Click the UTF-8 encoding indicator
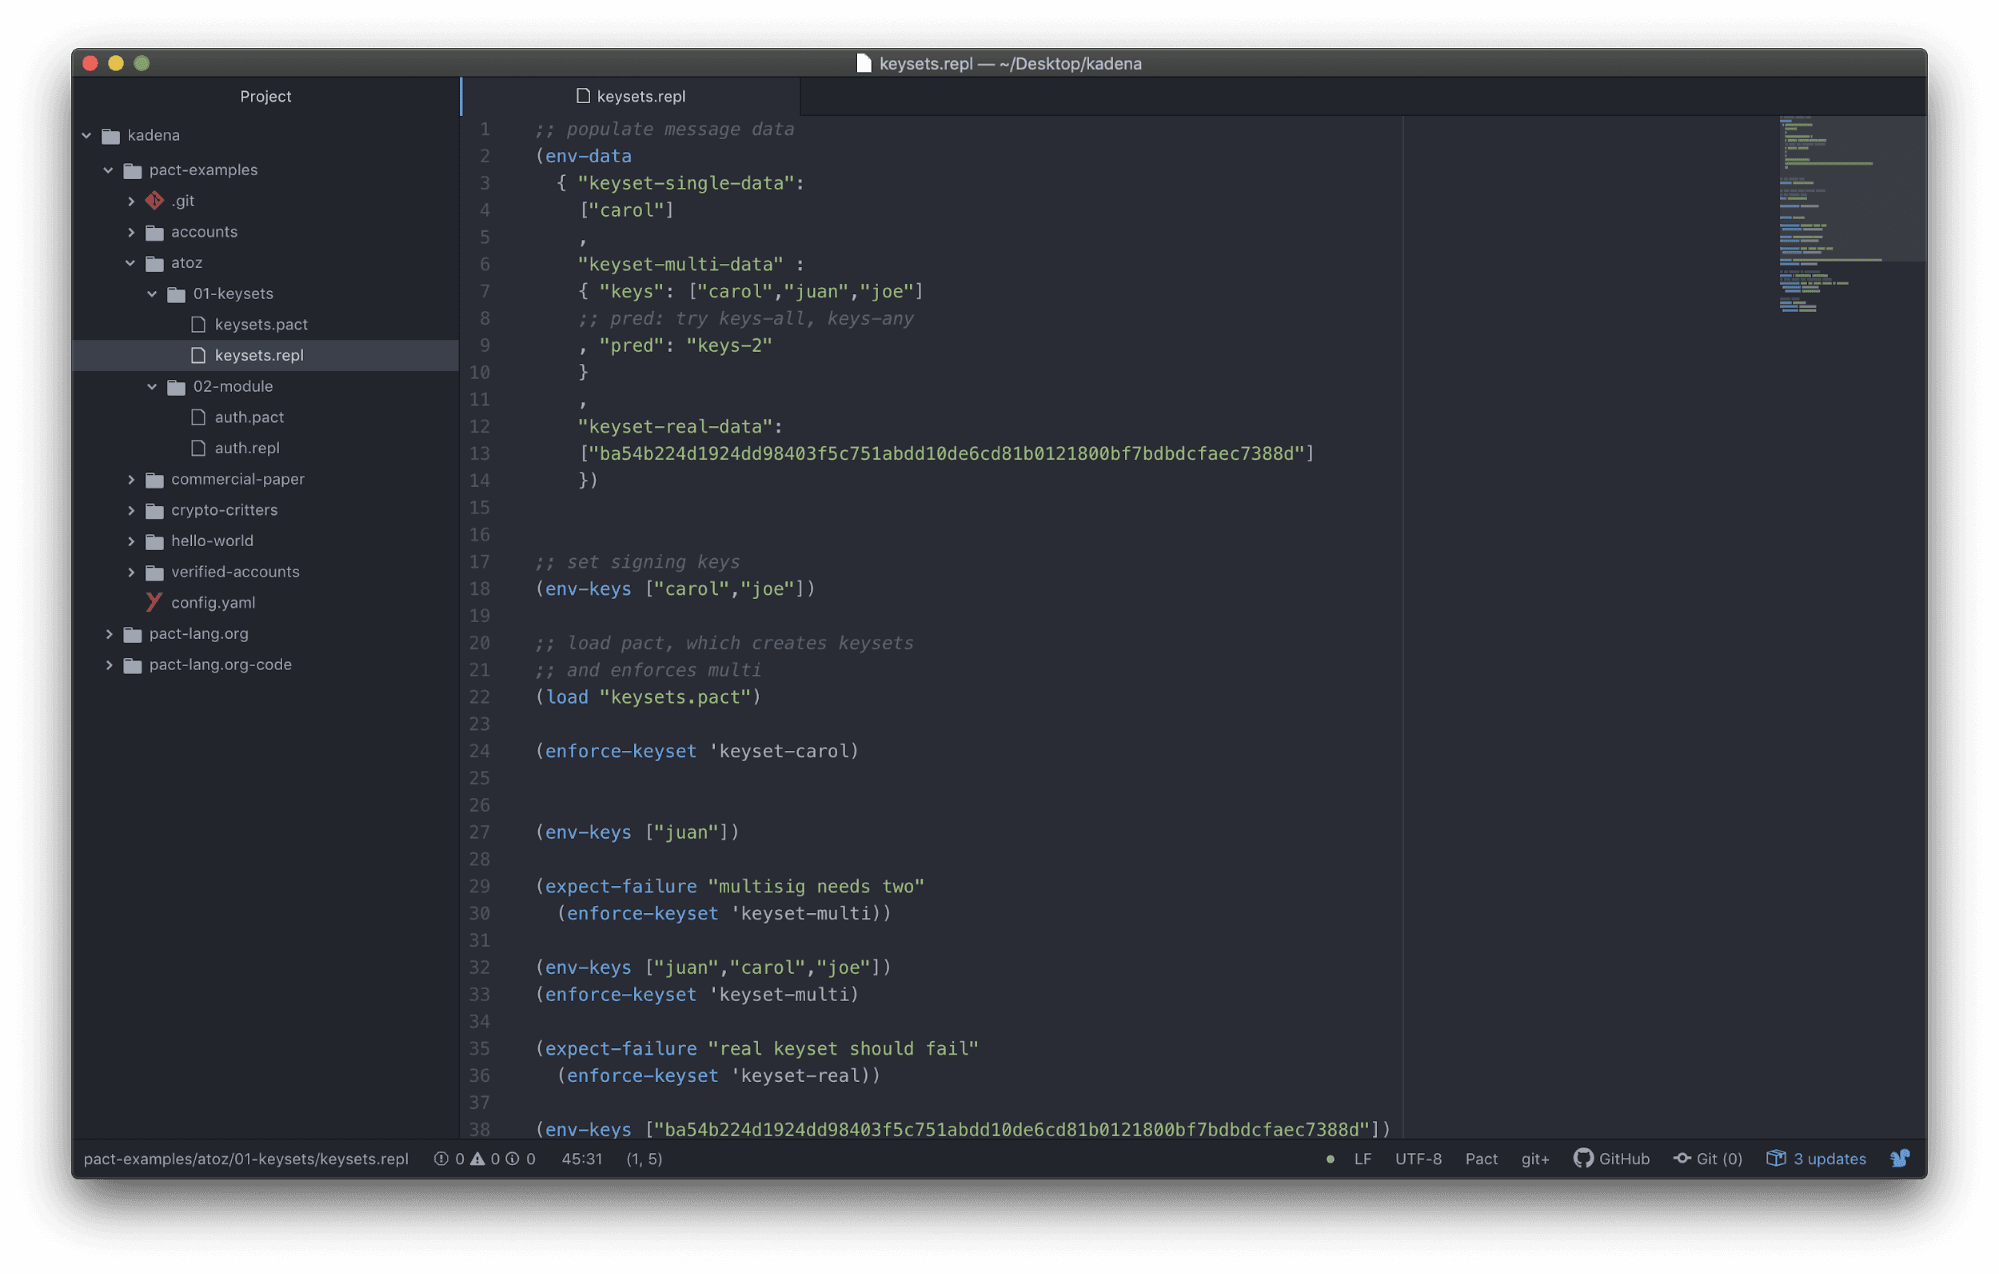1999x1274 pixels. 1419,1157
